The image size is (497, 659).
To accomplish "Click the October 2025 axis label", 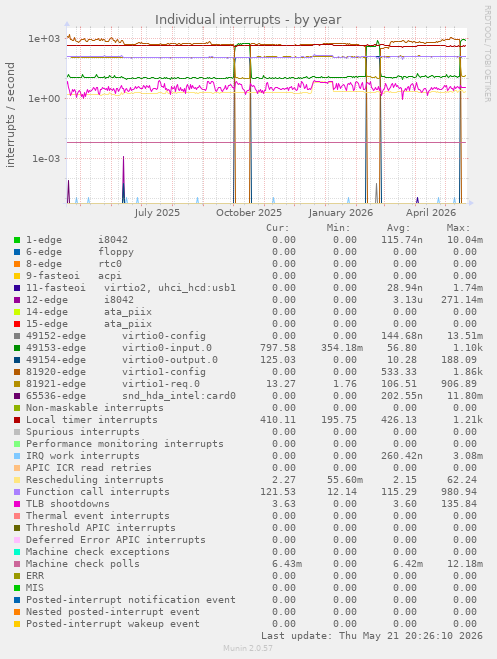I will (249, 213).
